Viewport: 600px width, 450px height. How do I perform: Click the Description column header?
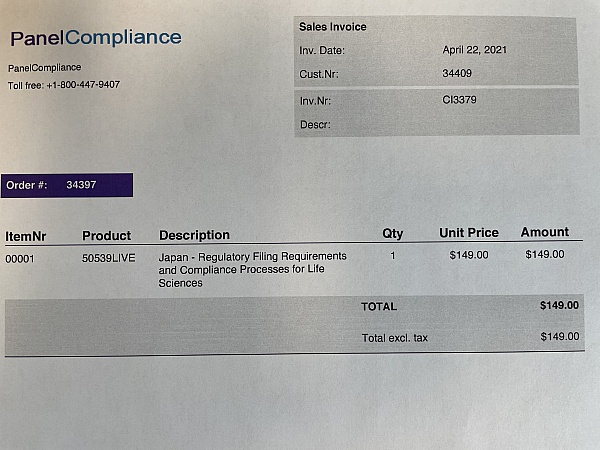(x=194, y=235)
